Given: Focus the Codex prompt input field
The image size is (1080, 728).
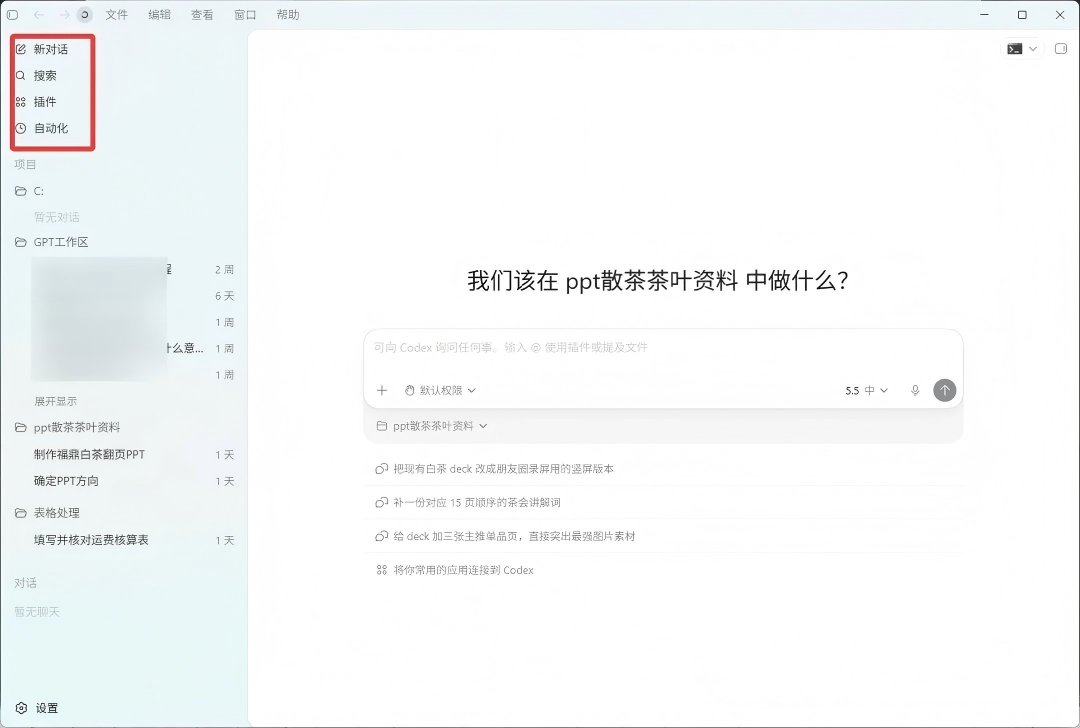Looking at the screenshot, I should 663,348.
